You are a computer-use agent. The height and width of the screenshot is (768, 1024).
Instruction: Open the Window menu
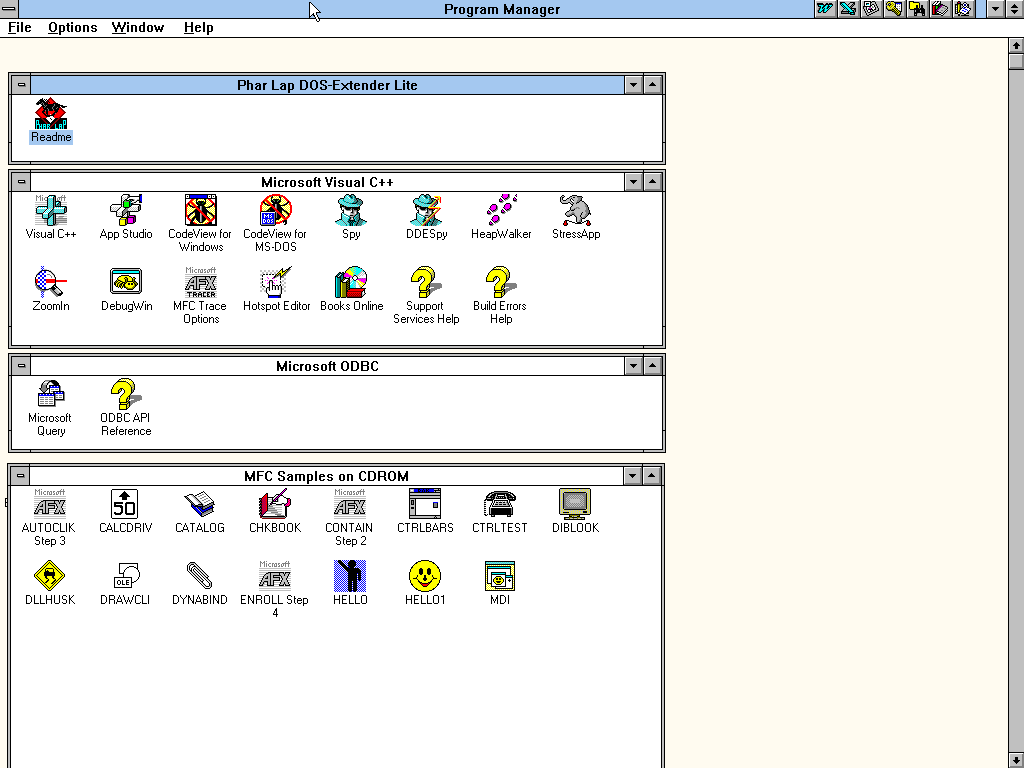coord(138,27)
